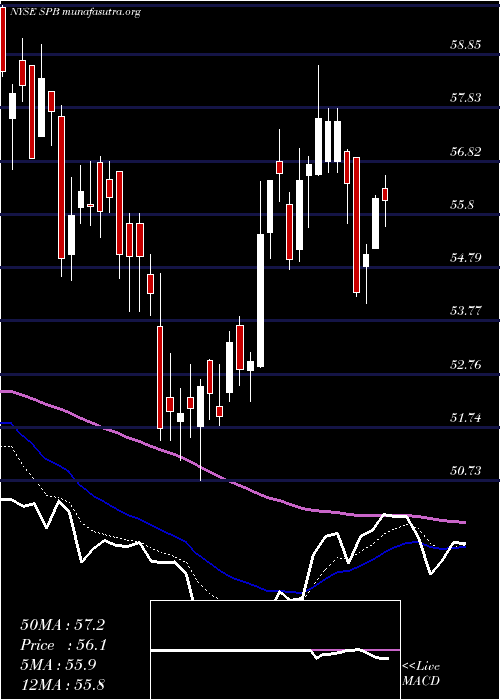Screen dimensions: 500x700
Task: Click the Price : 56.1 readout
Action: tap(64, 645)
